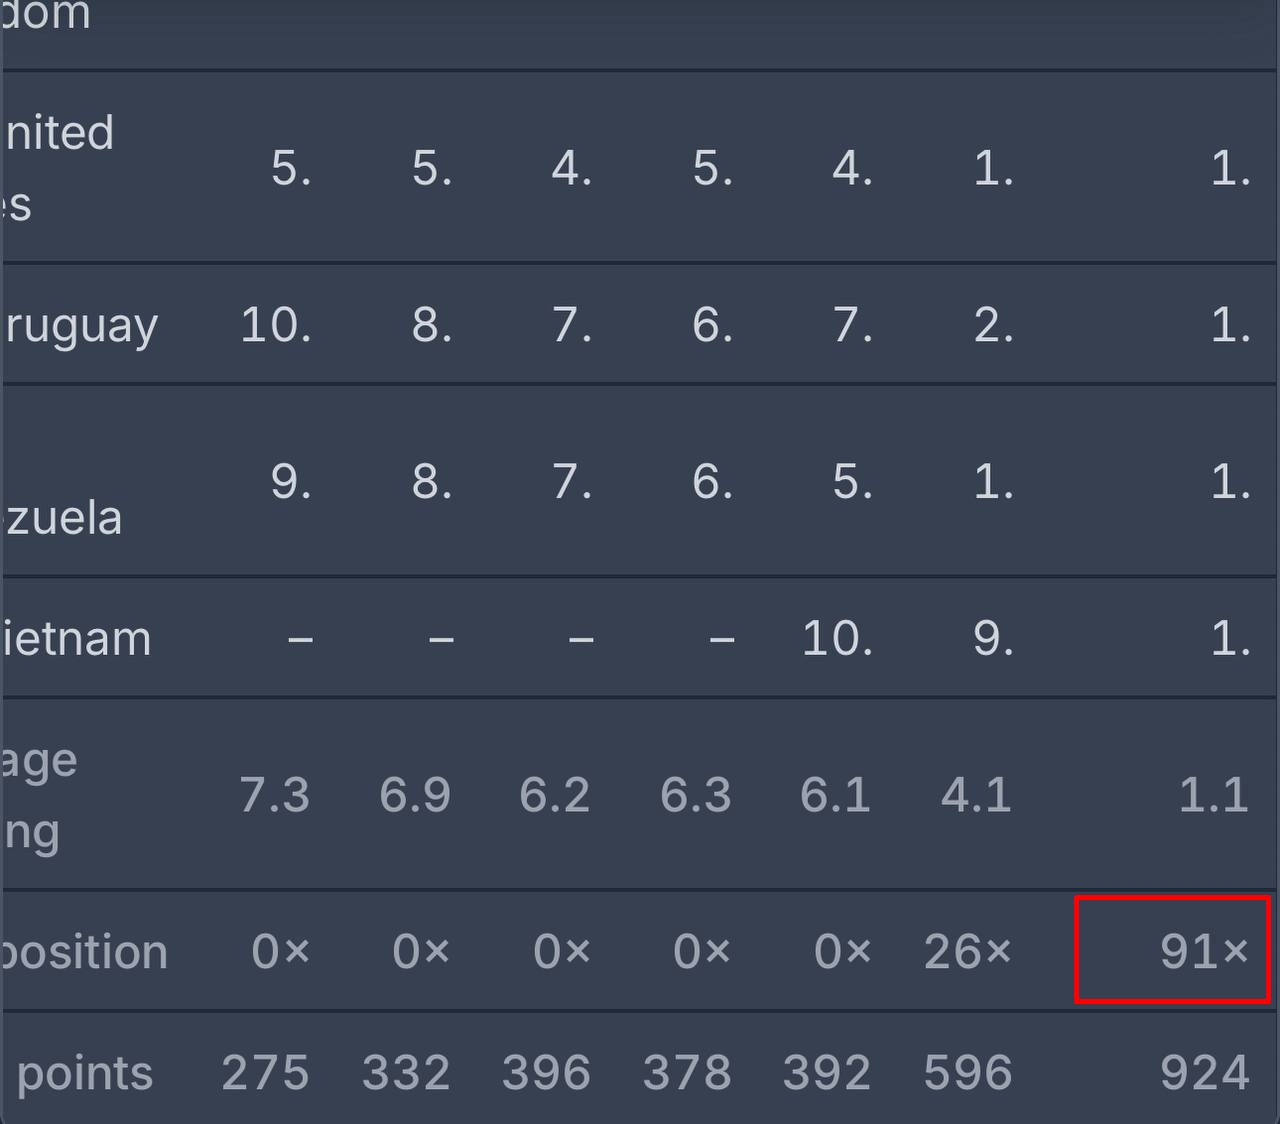Click Uruguay's 10. ranking cell
Viewport: 1280px width, 1124px height.
click(276, 326)
